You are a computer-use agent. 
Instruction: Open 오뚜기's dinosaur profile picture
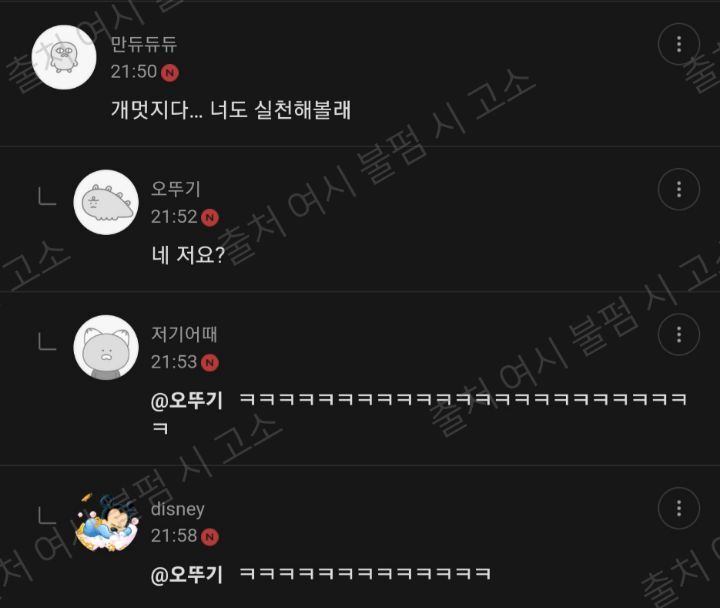[106, 202]
